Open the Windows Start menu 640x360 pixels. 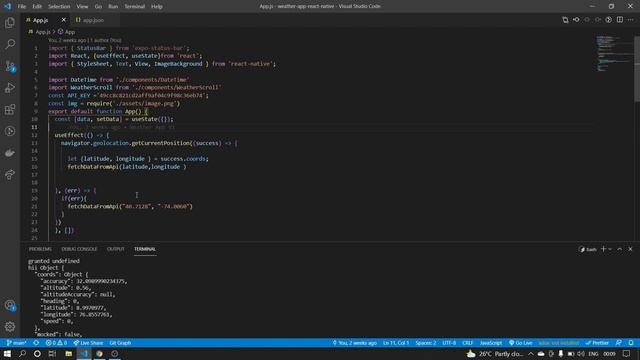(7, 353)
